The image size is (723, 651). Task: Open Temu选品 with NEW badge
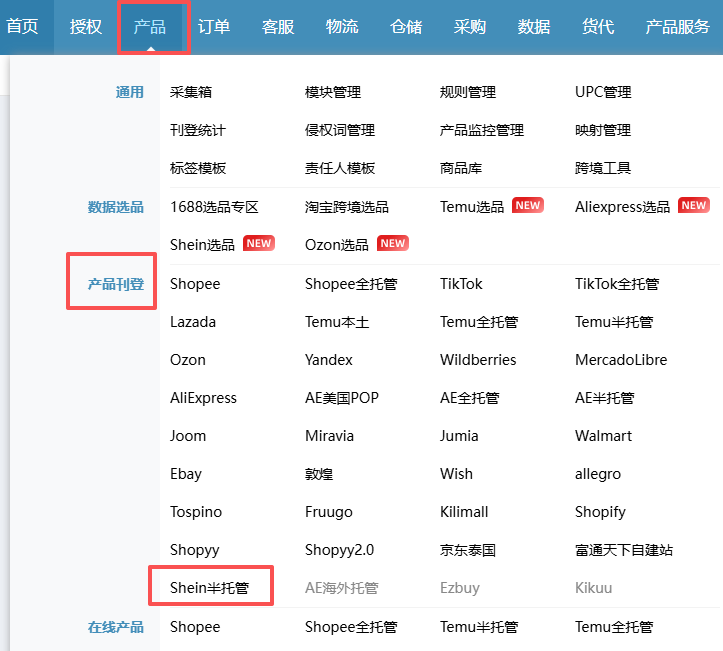coord(472,207)
